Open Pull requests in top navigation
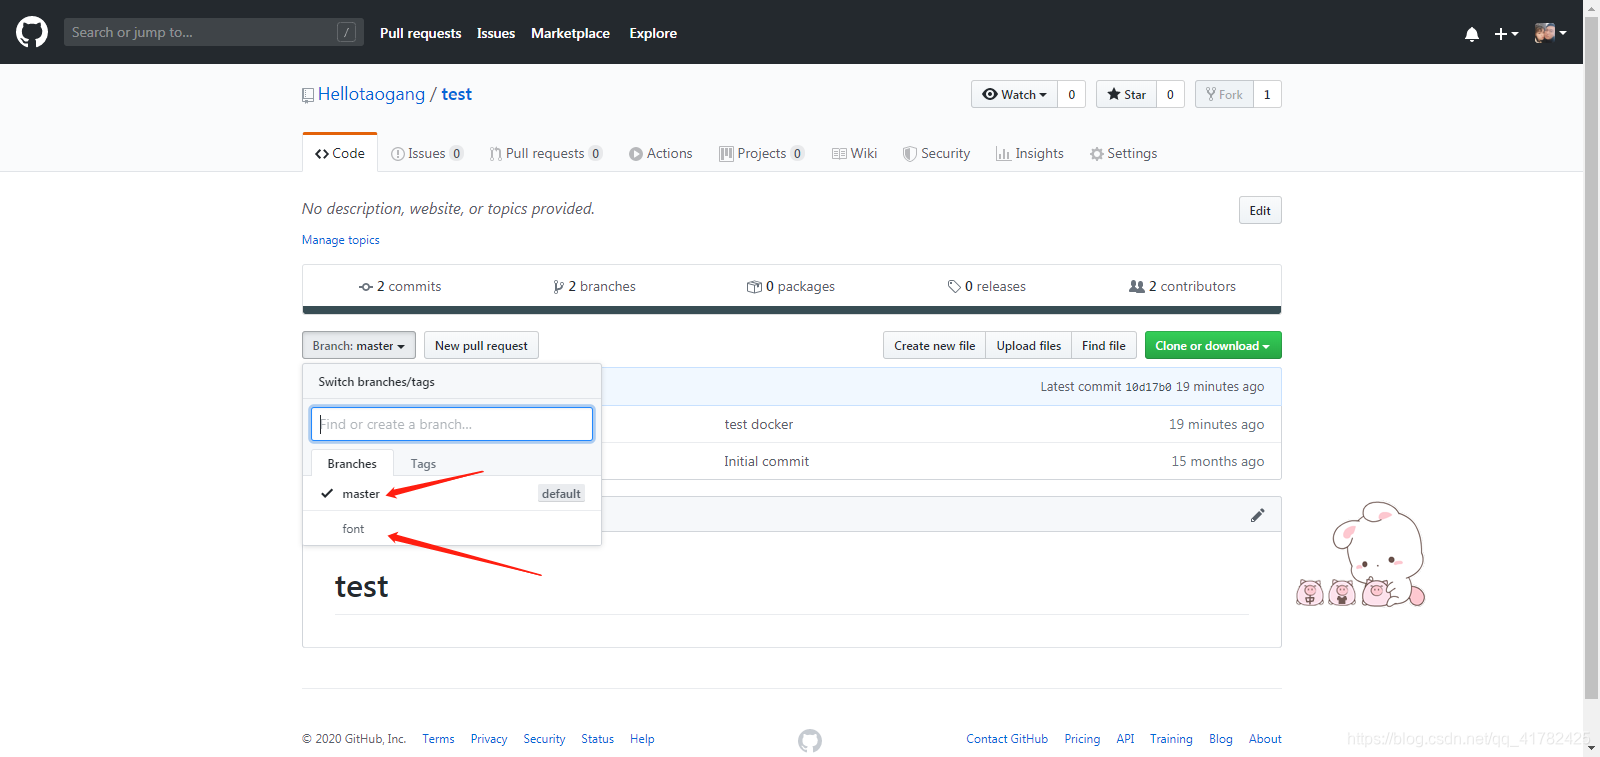The width and height of the screenshot is (1600, 757). 420,33
